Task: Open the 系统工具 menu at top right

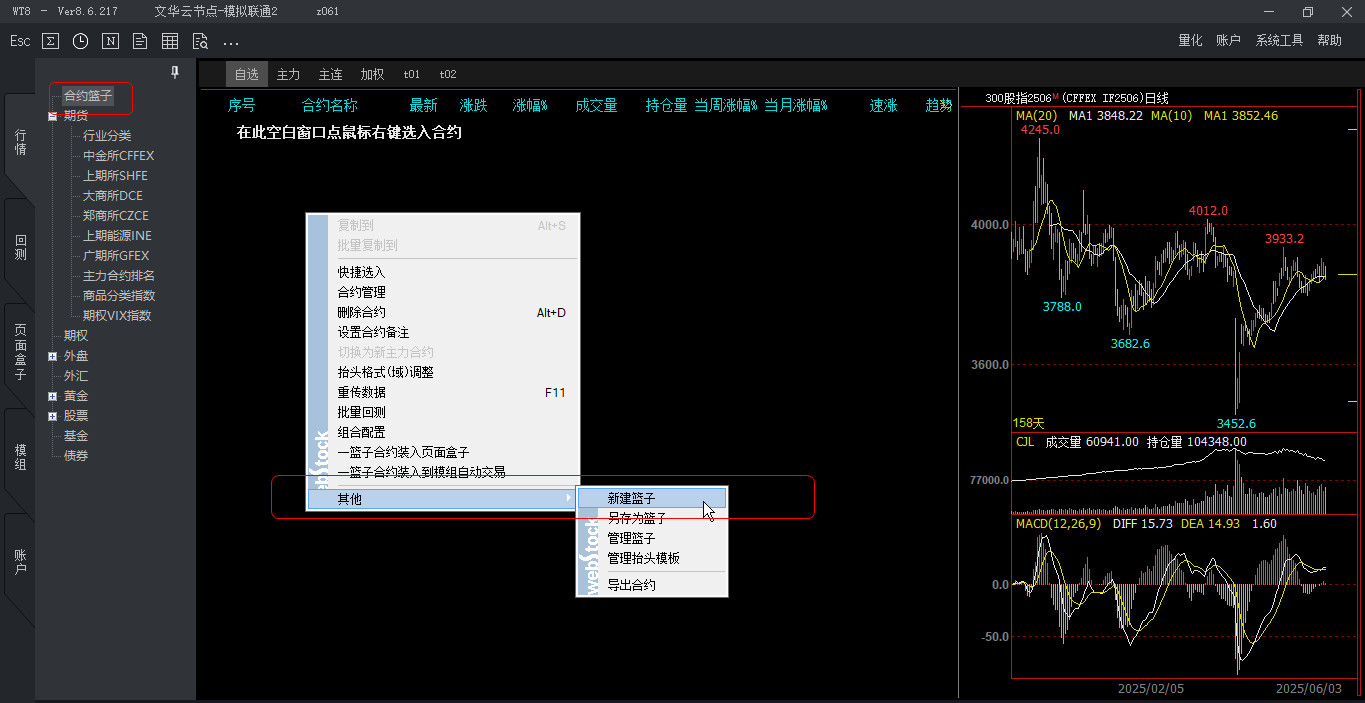Action: pyautogui.click(x=1279, y=41)
